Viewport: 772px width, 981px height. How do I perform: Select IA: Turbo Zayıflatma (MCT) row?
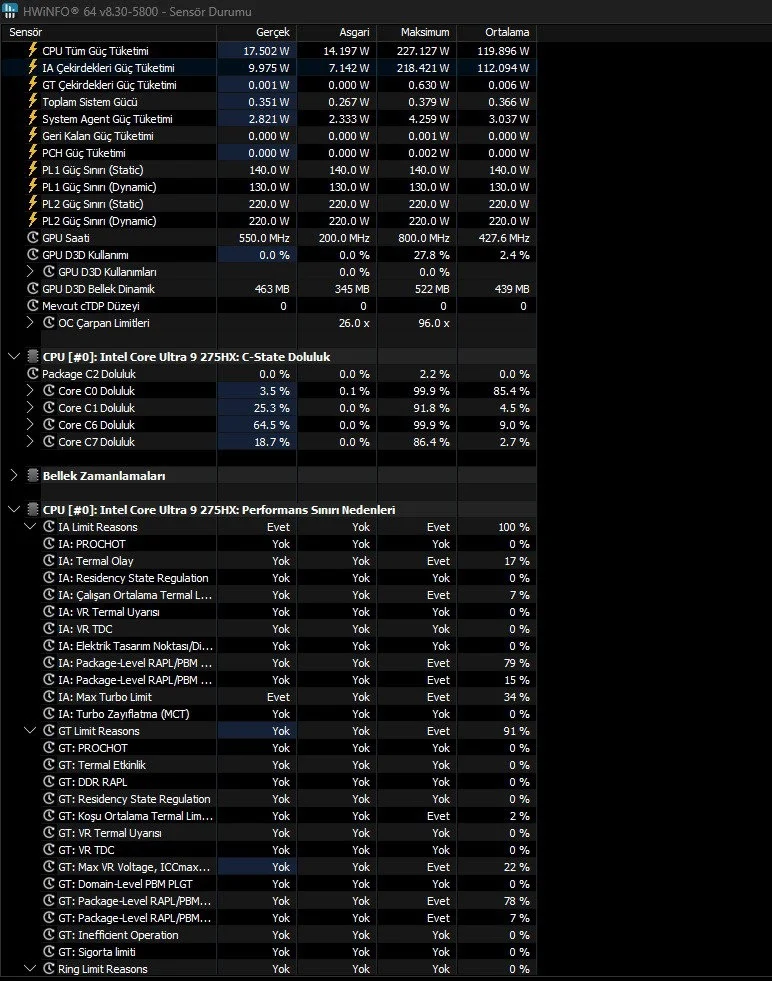pyautogui.click(x=270, y=714)
